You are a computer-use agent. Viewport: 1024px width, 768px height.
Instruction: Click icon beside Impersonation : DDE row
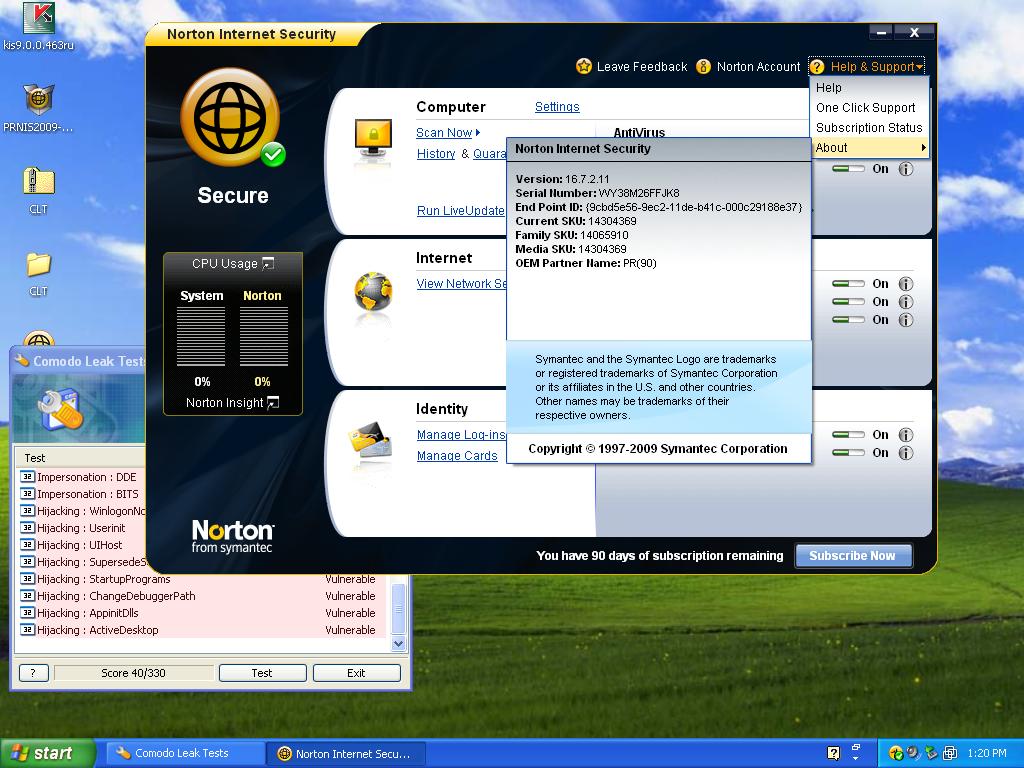pos(27,477)
